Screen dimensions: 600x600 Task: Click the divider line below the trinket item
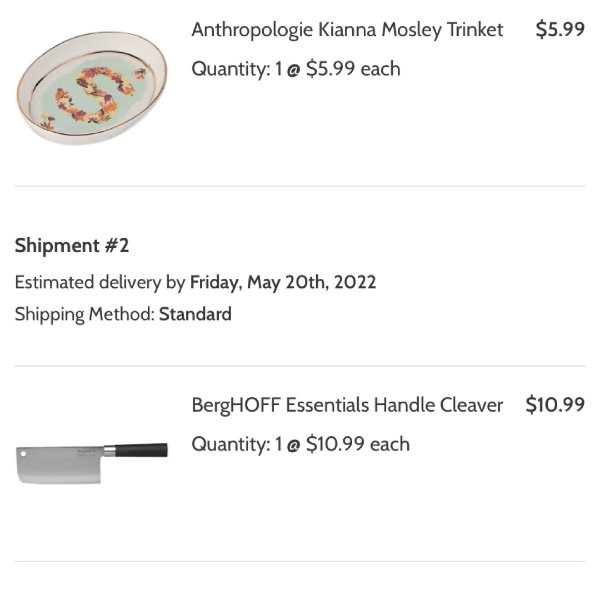(x=300, y=186)
